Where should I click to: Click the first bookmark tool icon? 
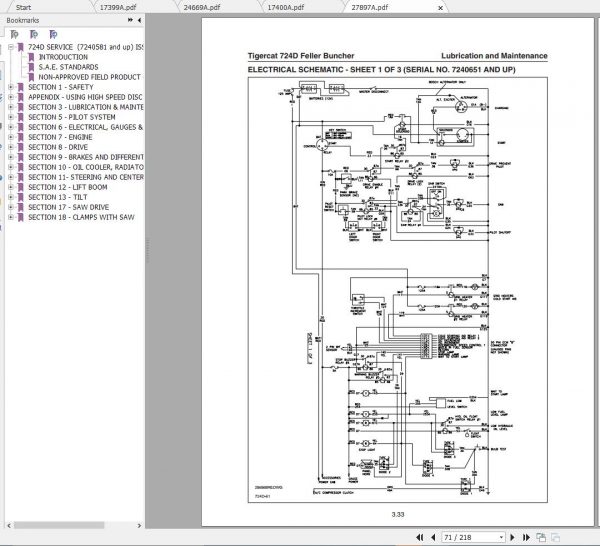[14, 34]
